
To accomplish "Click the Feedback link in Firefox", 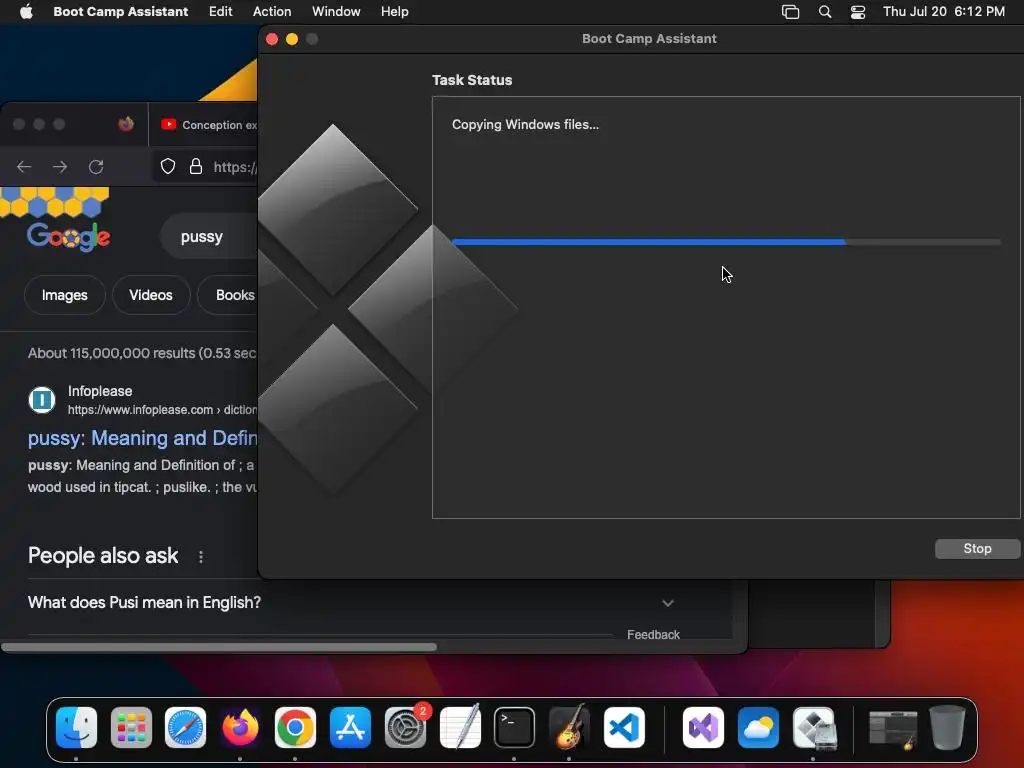I will (653, 635).
